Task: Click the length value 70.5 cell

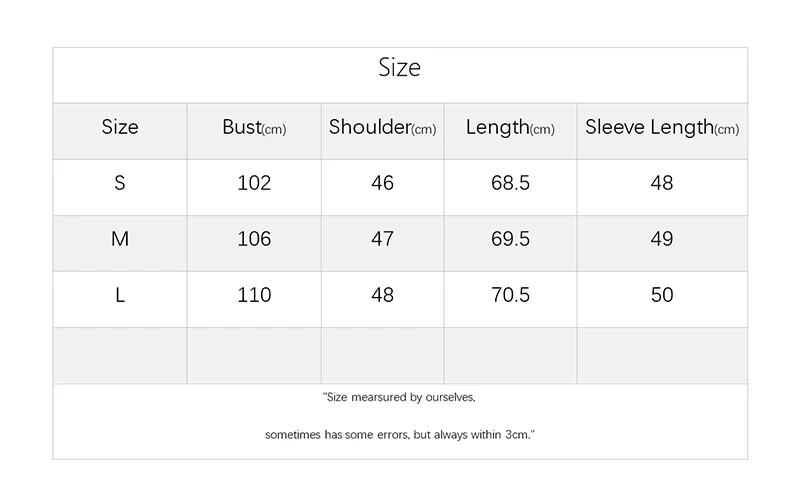Action: [x=510, y=295]
